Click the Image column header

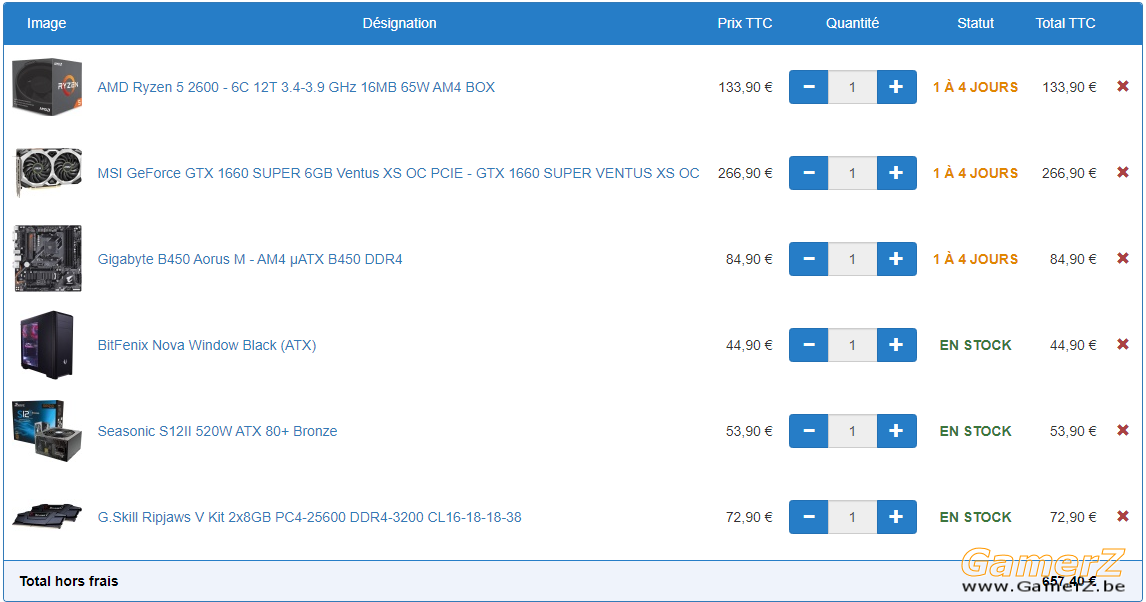[x=47, y=23]
